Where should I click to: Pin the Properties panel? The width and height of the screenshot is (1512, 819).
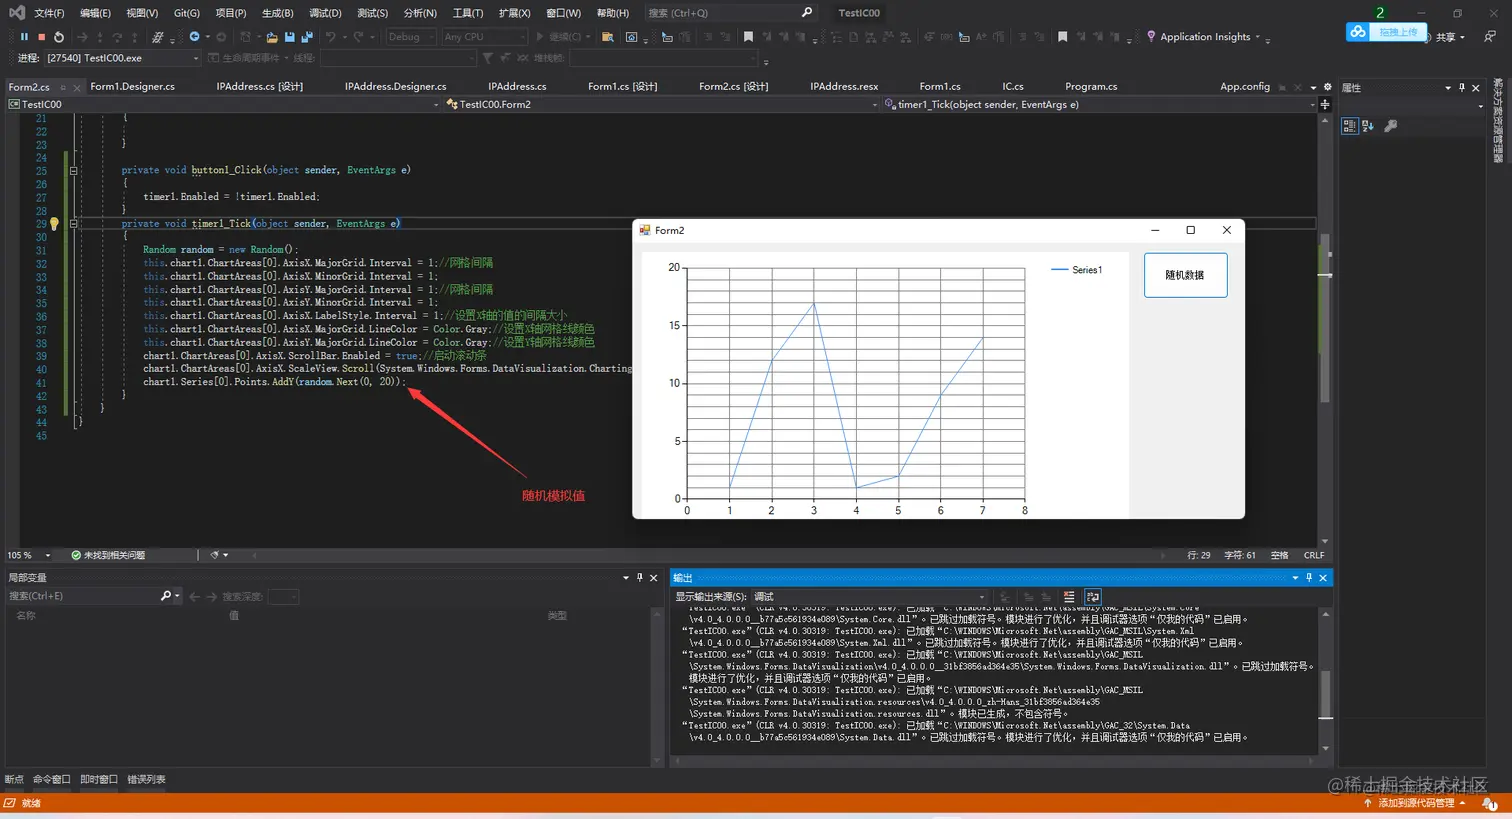pos(1461,88)
